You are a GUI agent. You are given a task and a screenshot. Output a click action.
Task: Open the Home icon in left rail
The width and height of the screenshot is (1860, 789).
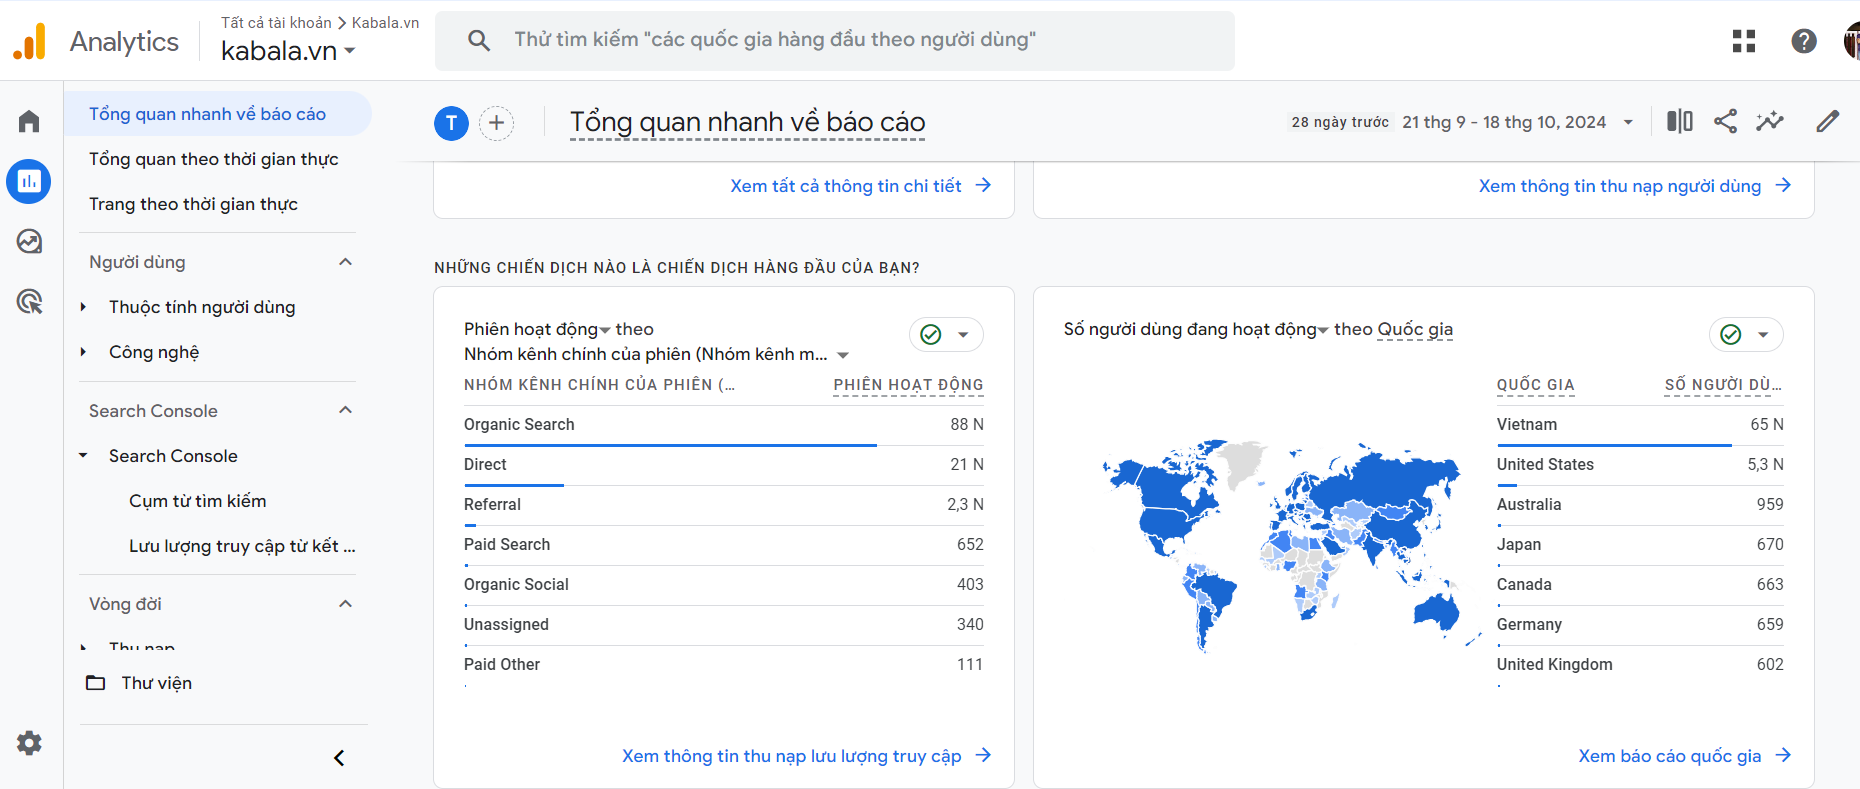(x=29, y=122)
